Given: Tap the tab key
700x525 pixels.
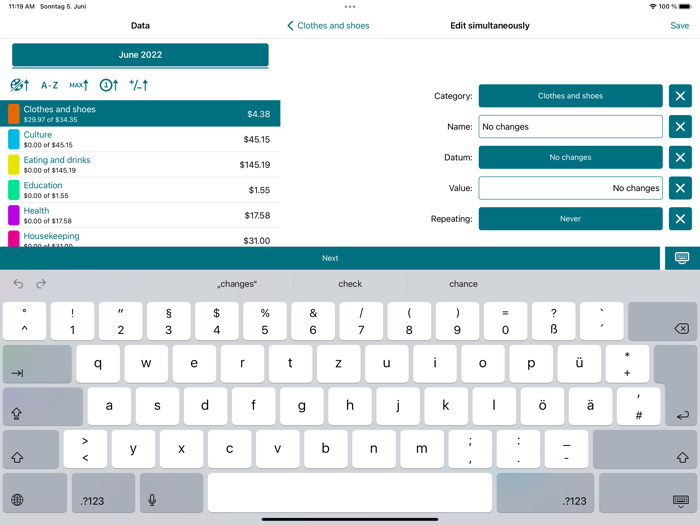Looking at the screenshot, I should tap(37, 364).
